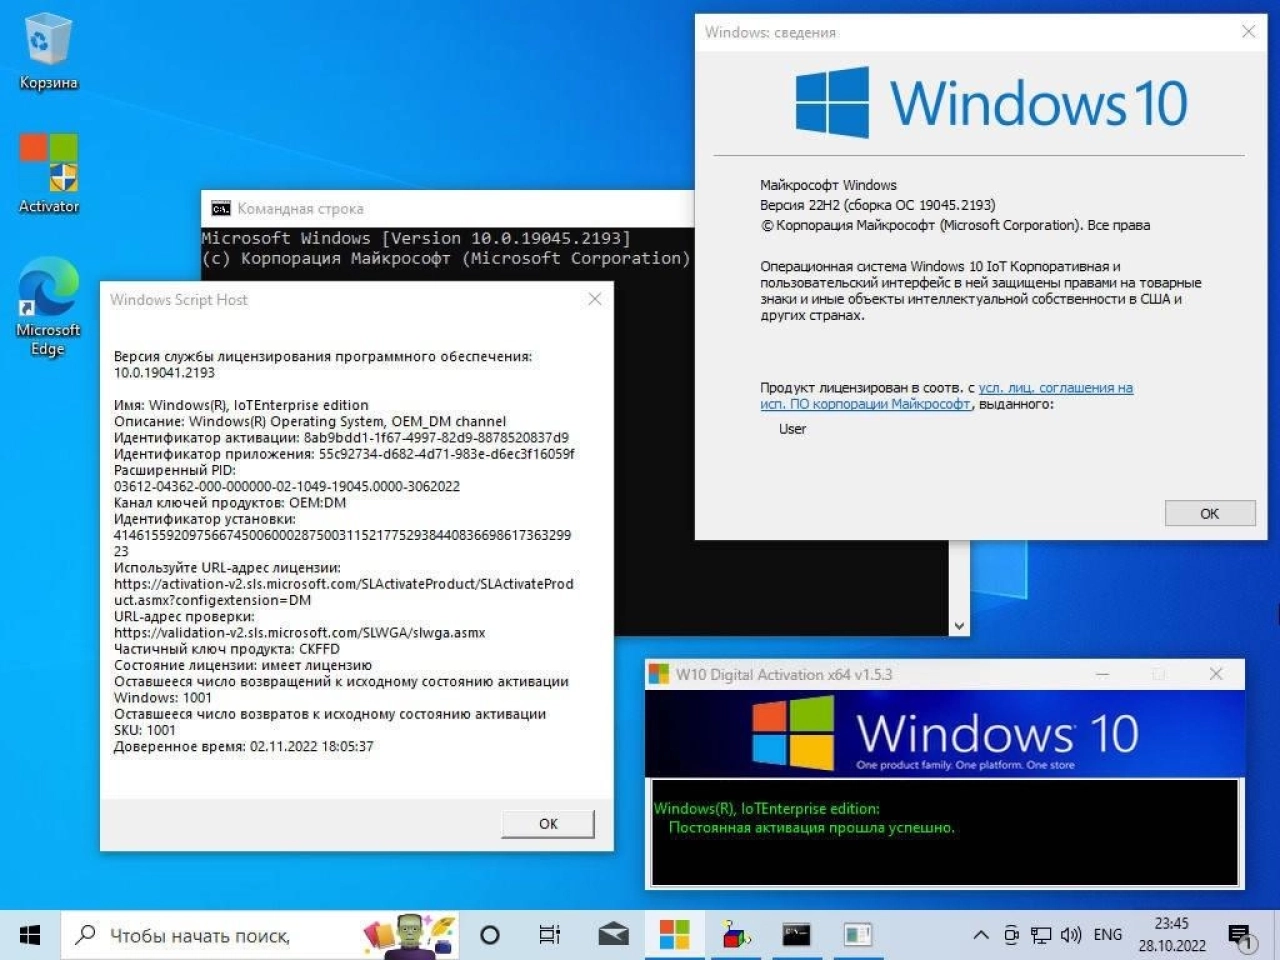The height and width of the screenshot is (960, 1280).
Task: Click 'Майкрософт Windows' text in winver
Action: click(x=828, y=185)
